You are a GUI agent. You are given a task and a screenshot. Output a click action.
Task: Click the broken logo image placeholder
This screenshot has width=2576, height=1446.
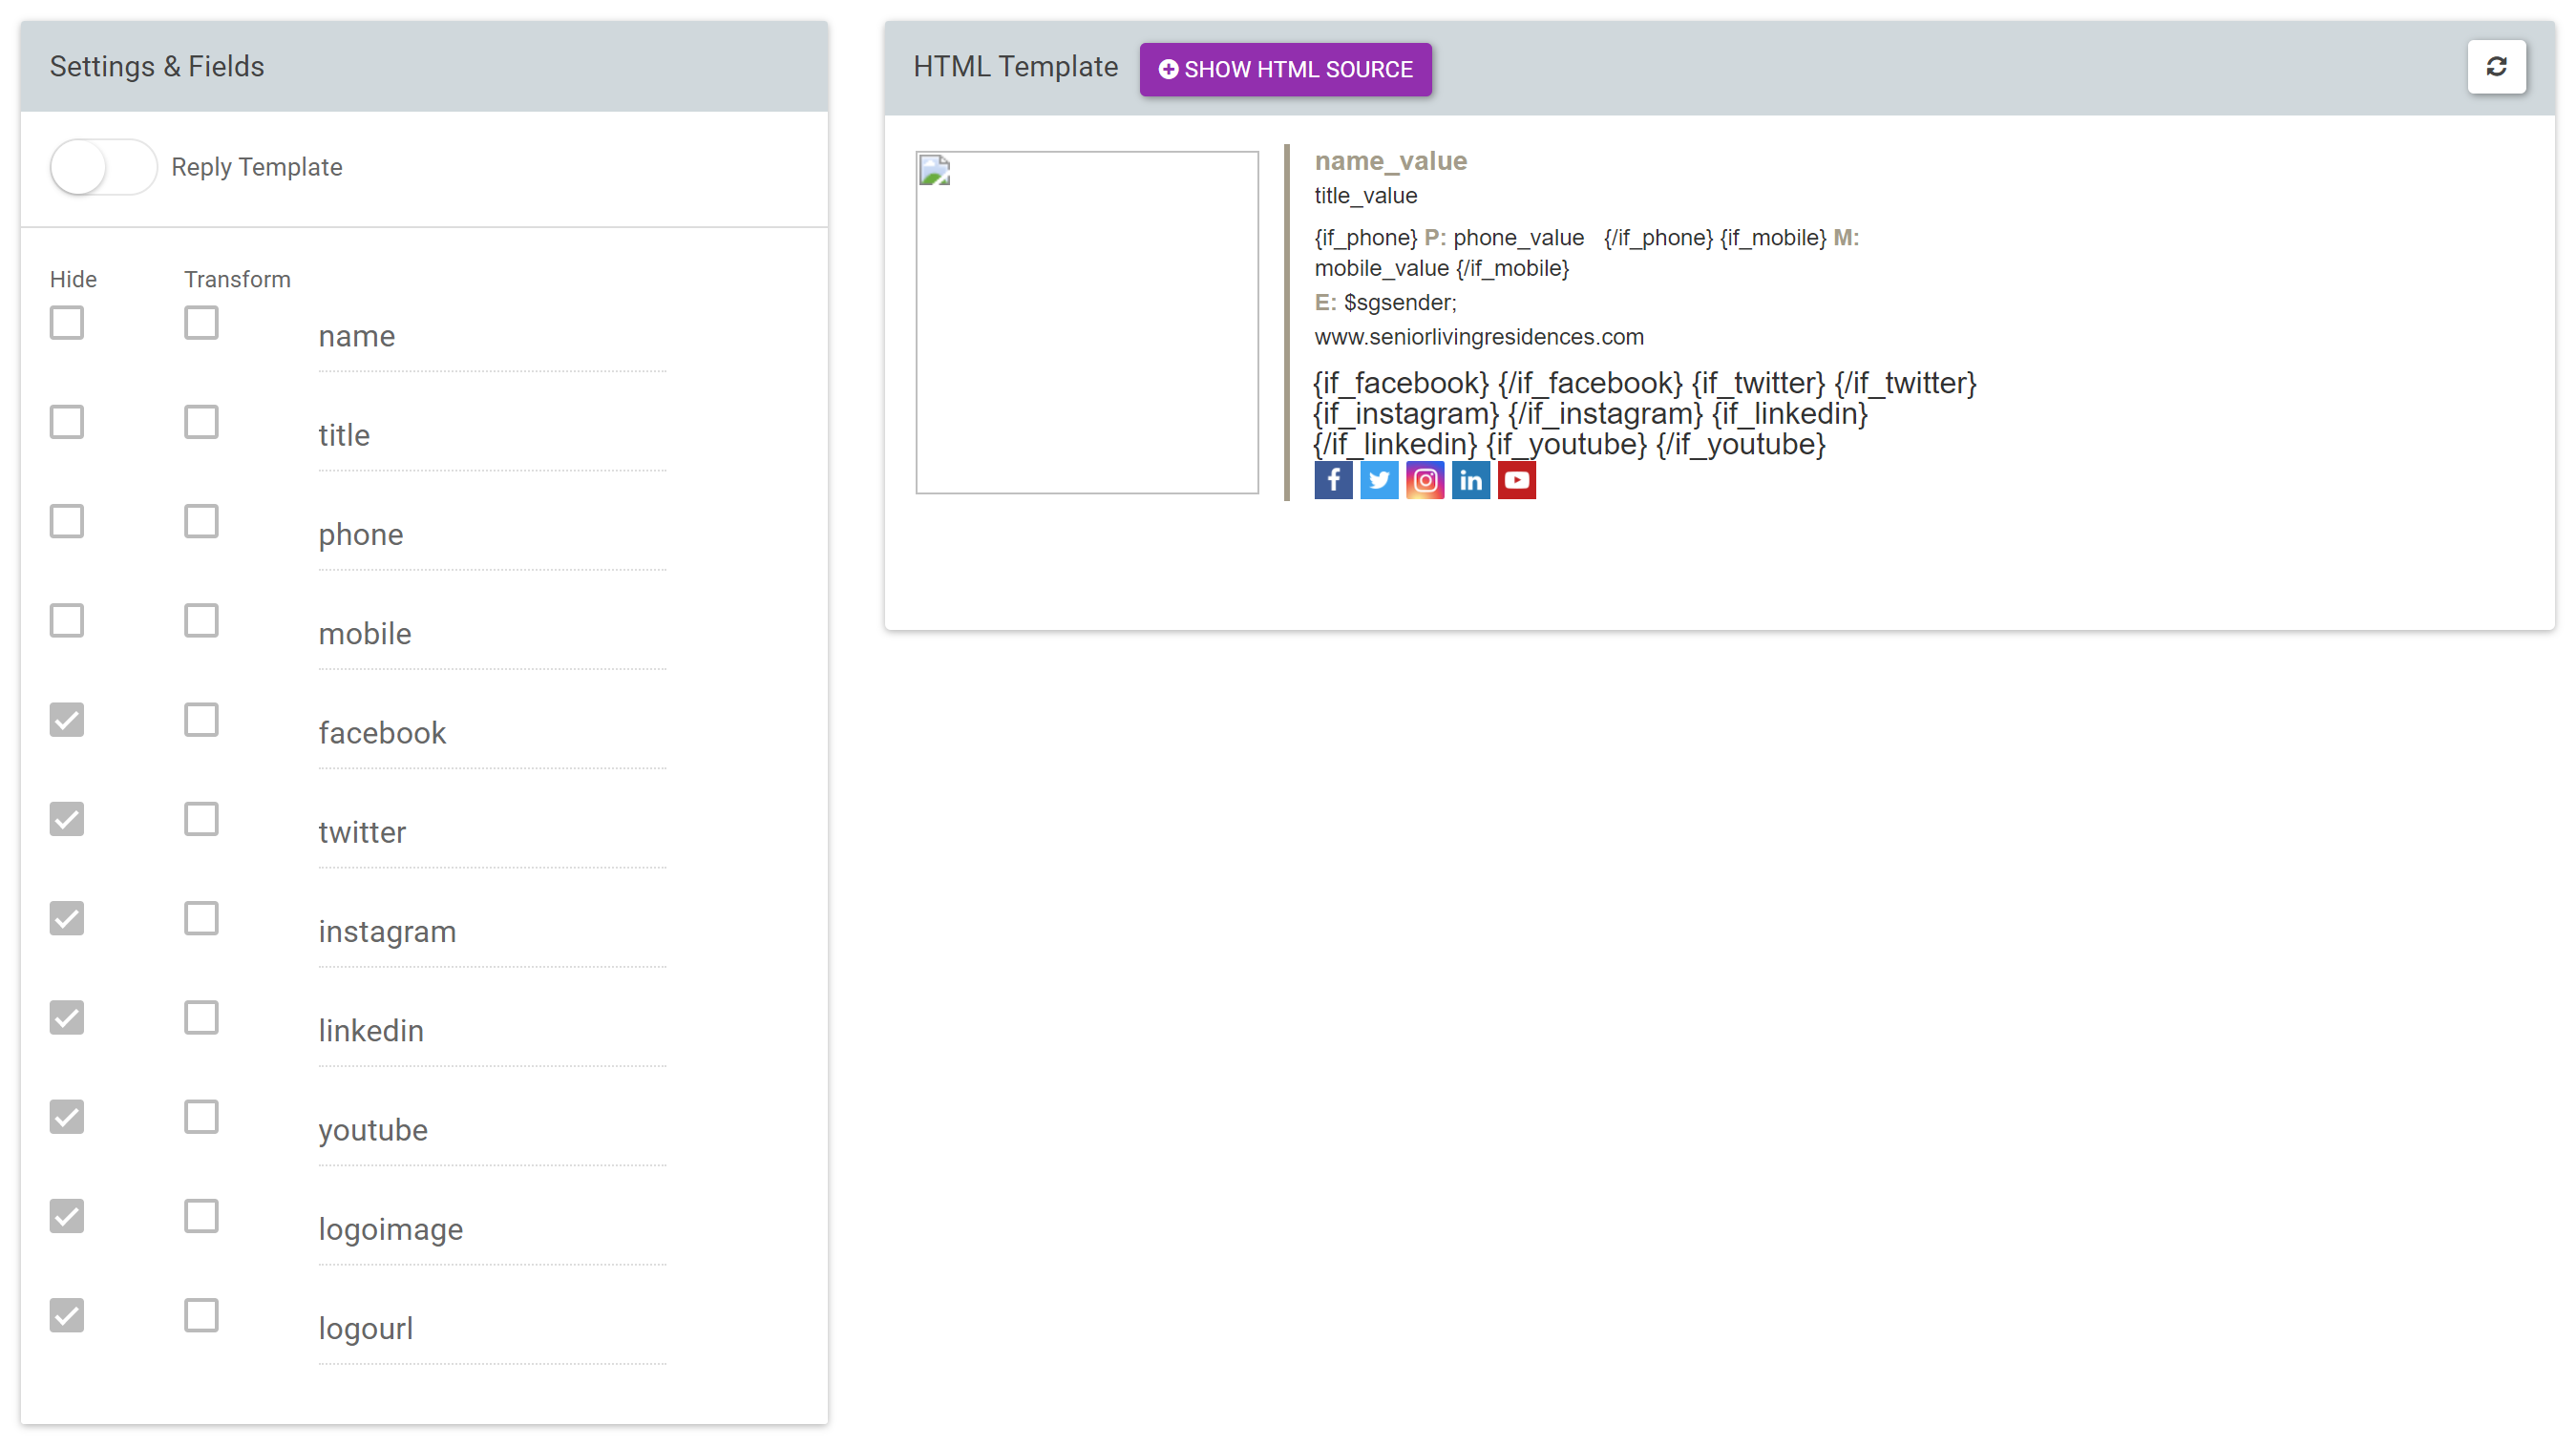(1087, 322)
